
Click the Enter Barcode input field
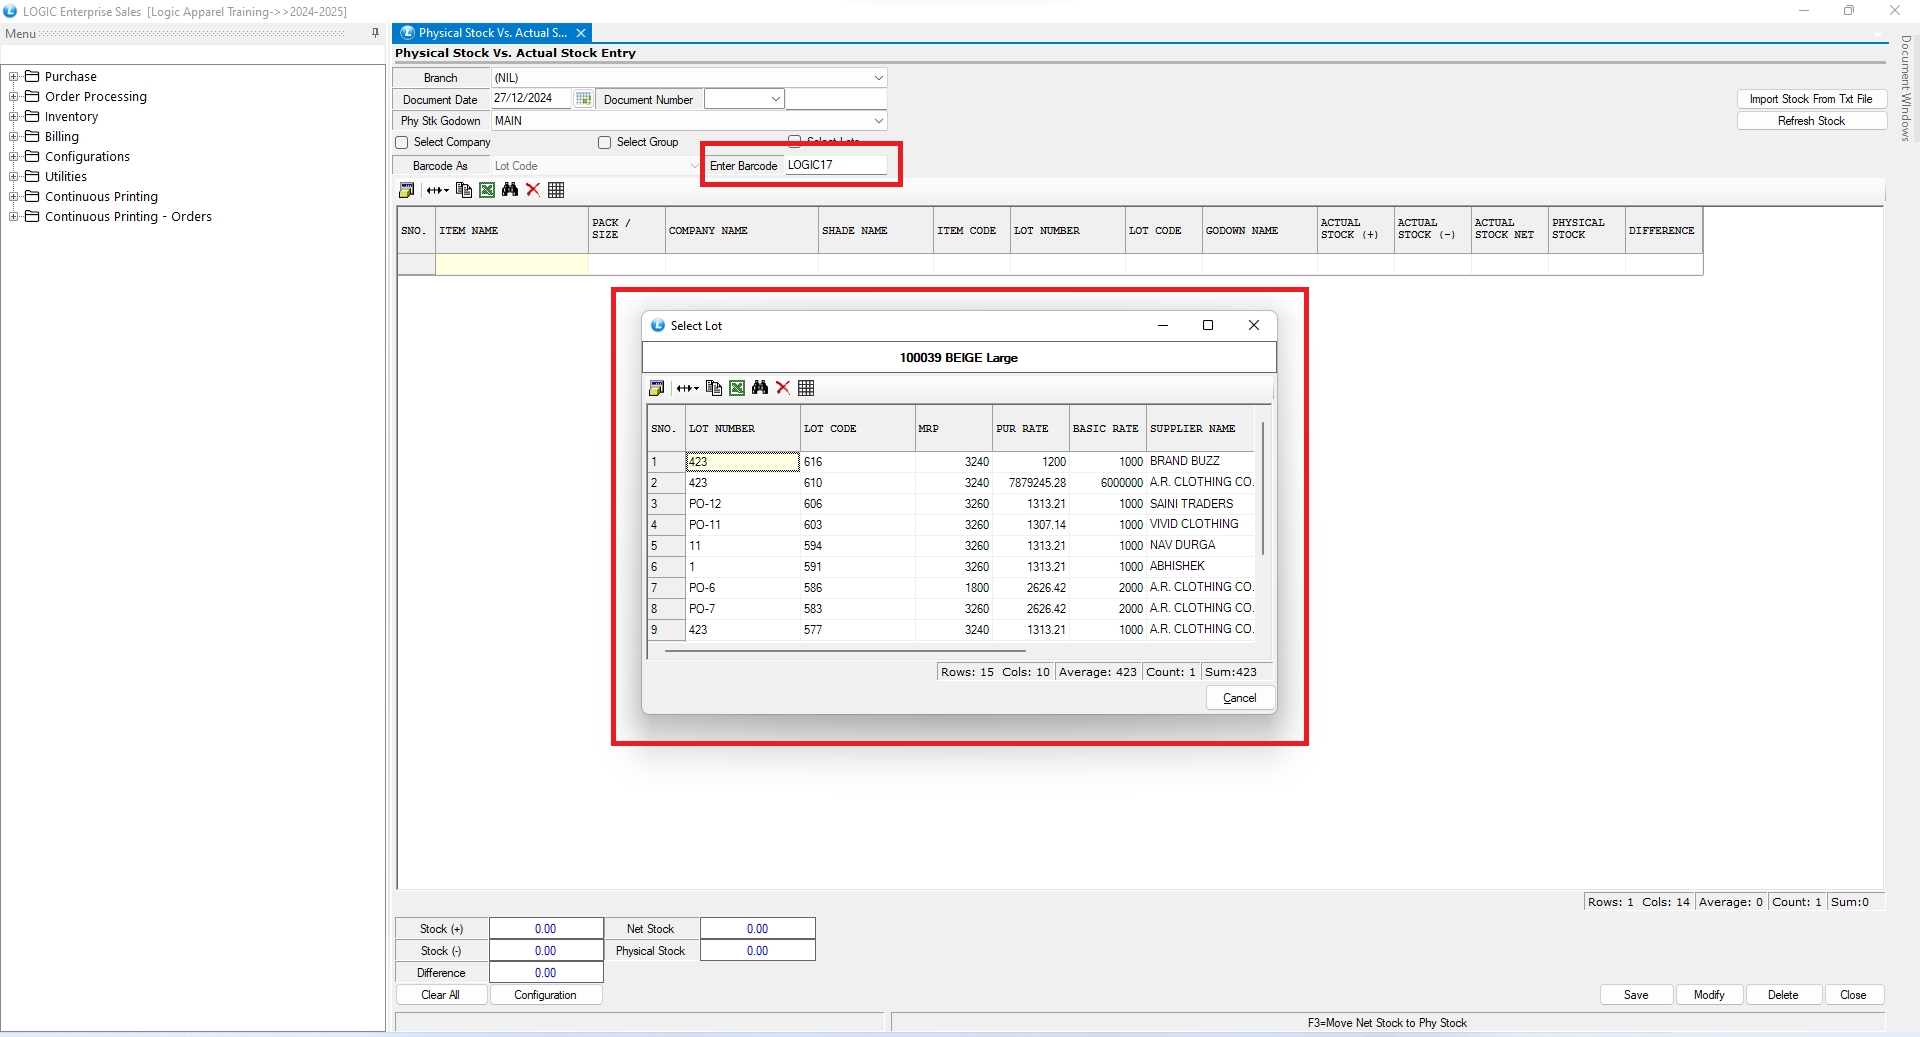835,165
